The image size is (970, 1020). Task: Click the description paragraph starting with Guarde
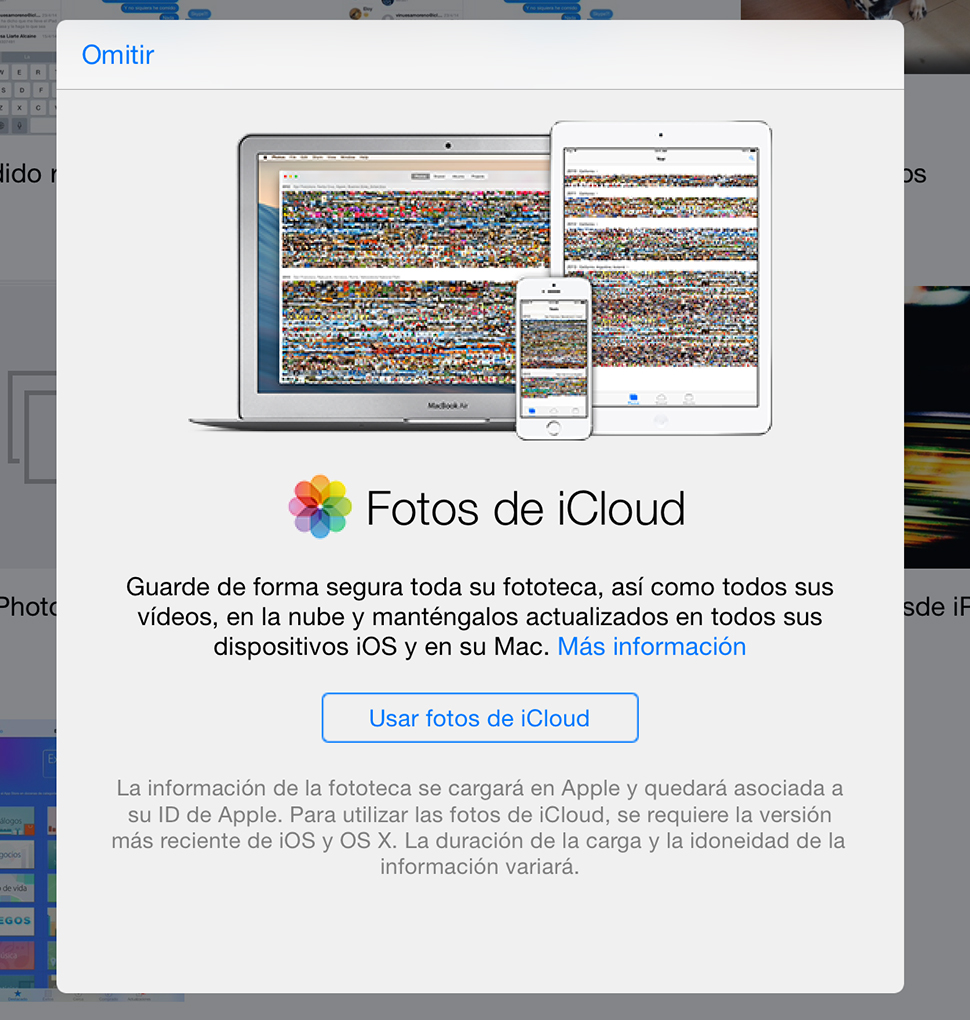480,617
